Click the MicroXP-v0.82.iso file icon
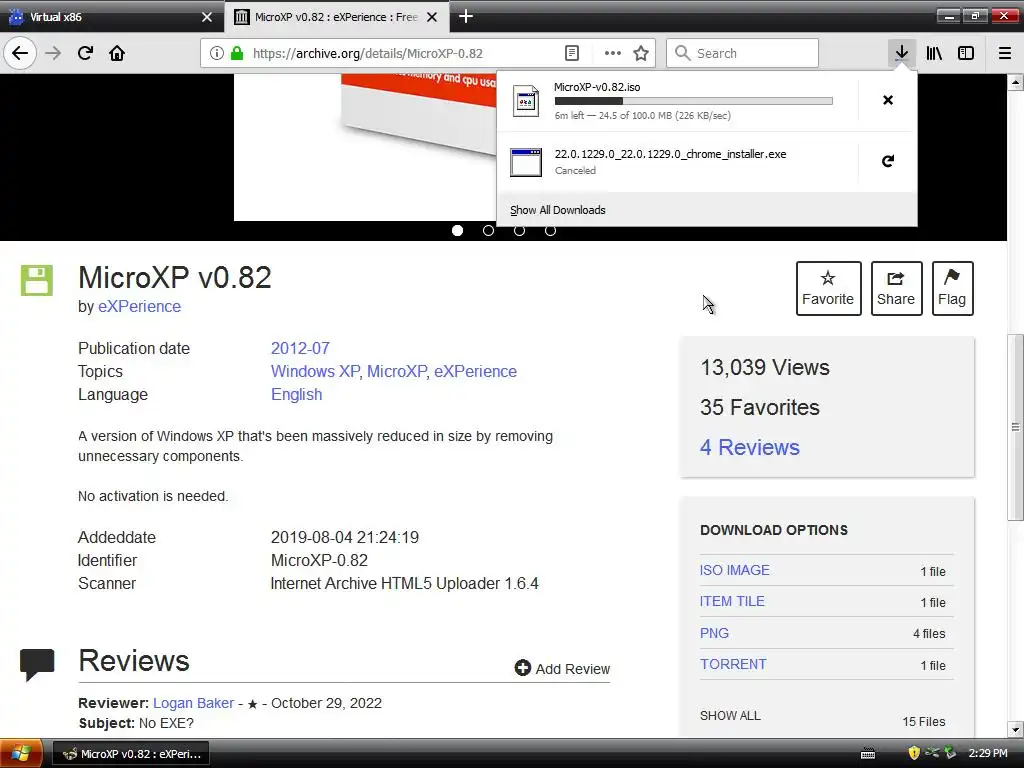Viewport: 1024px width, 768px height. [x=526, y=101]
